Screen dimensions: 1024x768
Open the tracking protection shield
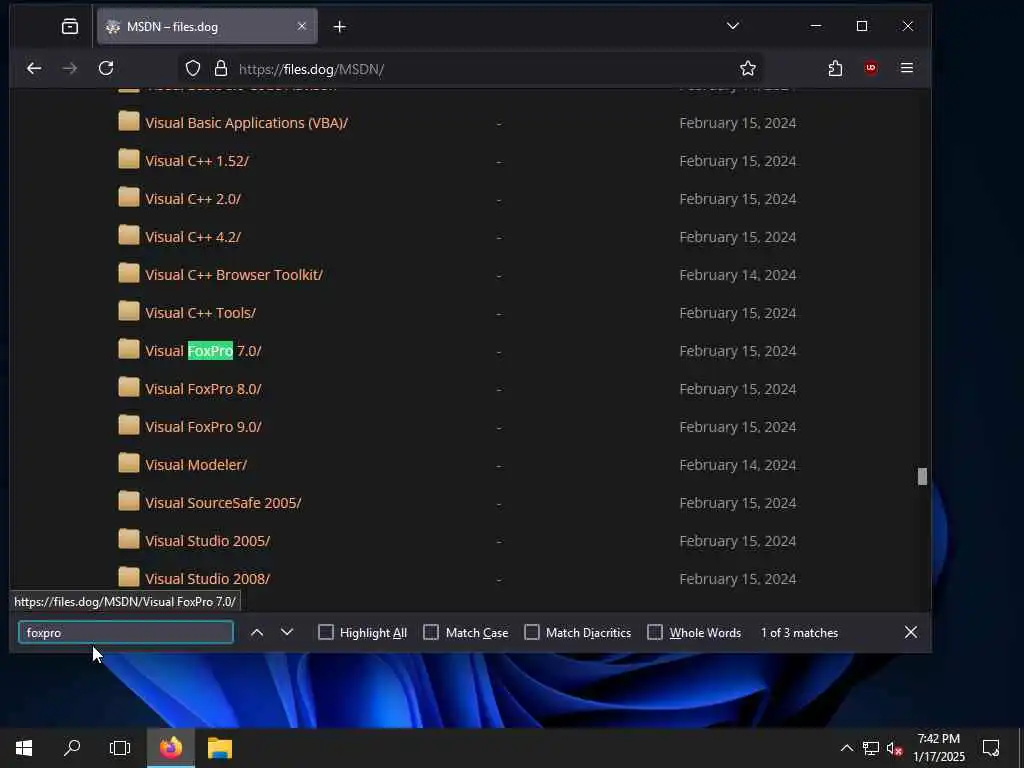point(193,69)
